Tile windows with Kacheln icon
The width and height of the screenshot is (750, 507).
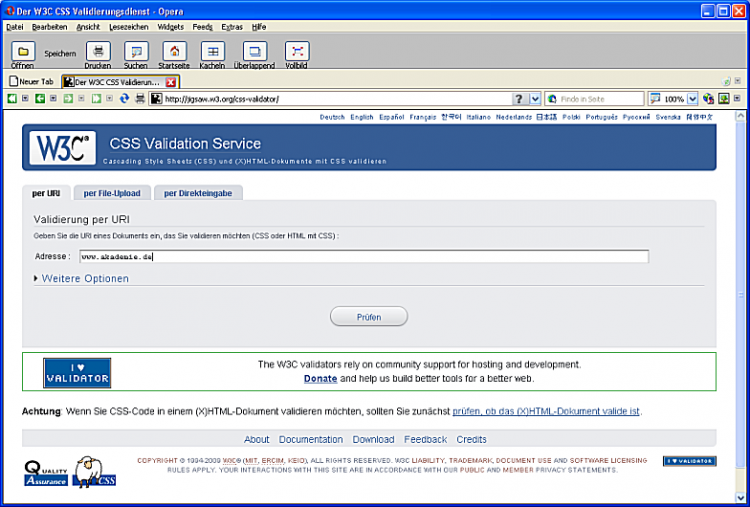coord(212,51)
